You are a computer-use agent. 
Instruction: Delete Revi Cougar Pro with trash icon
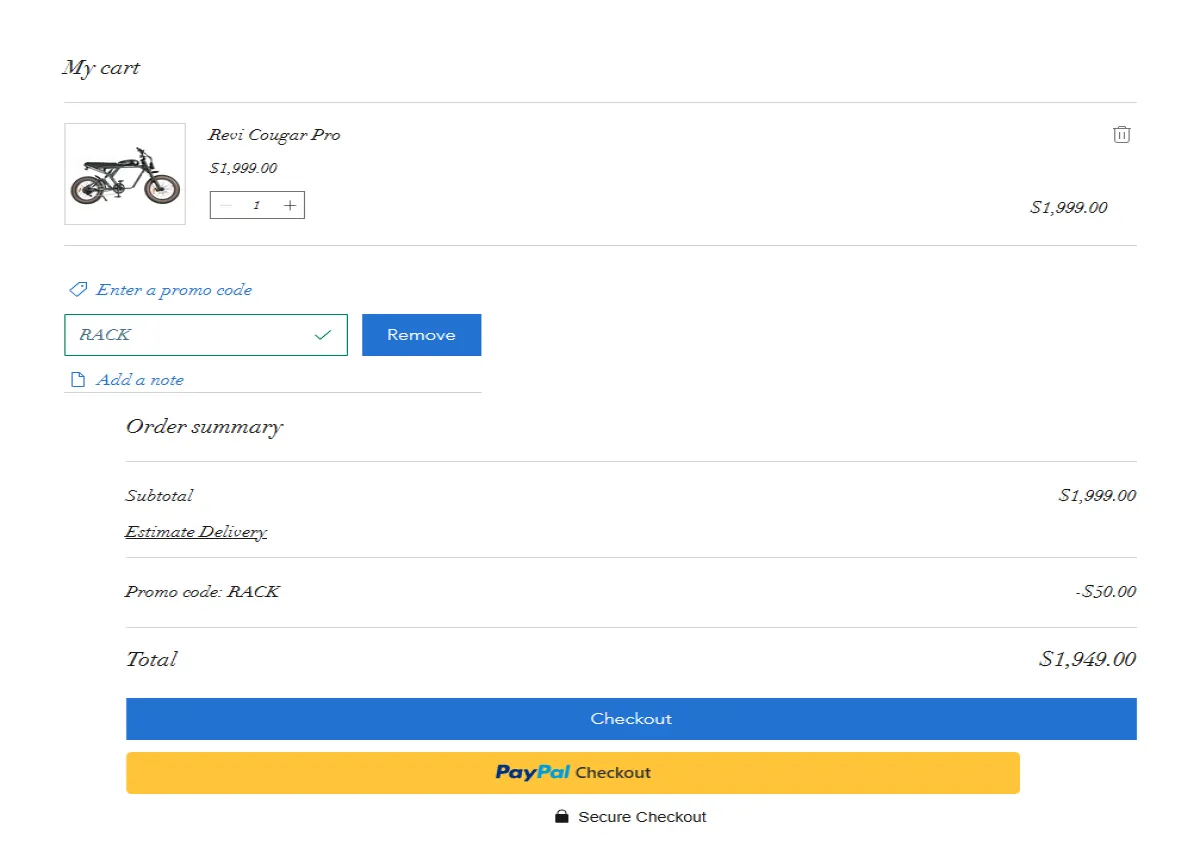click(1122, 134)
